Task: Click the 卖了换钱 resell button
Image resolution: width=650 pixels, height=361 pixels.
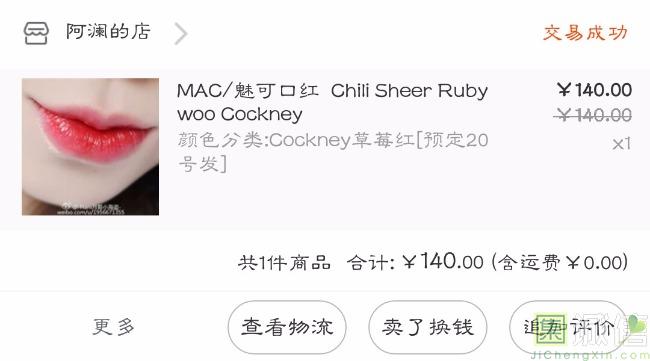Action: [428, 327]
